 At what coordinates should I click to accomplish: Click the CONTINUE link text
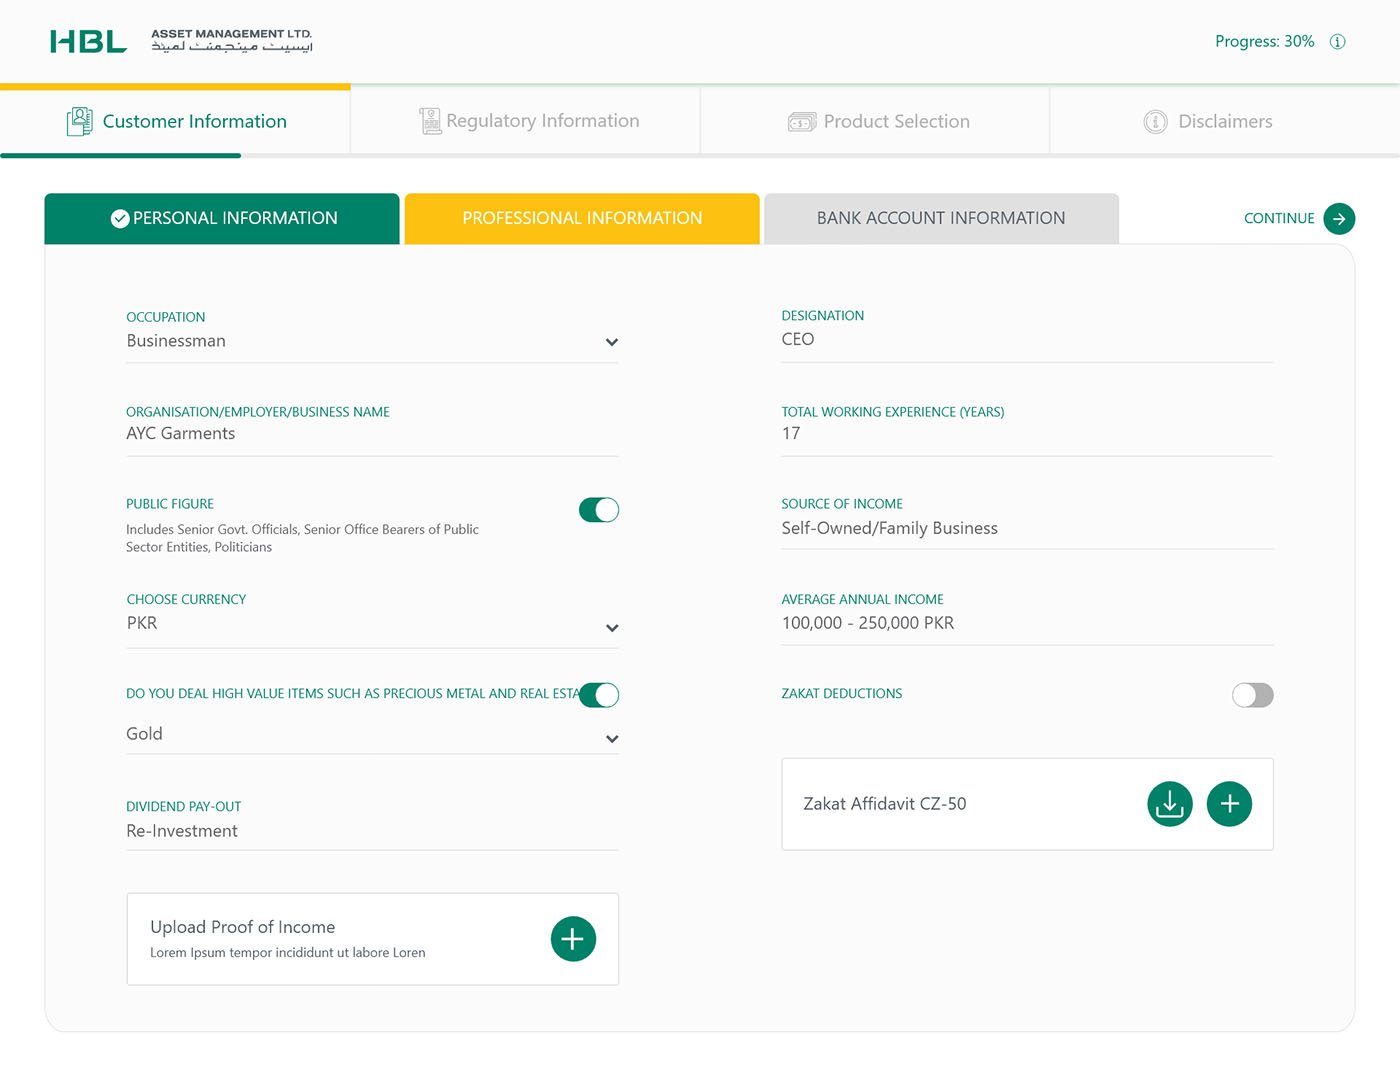pos(1279,218)
